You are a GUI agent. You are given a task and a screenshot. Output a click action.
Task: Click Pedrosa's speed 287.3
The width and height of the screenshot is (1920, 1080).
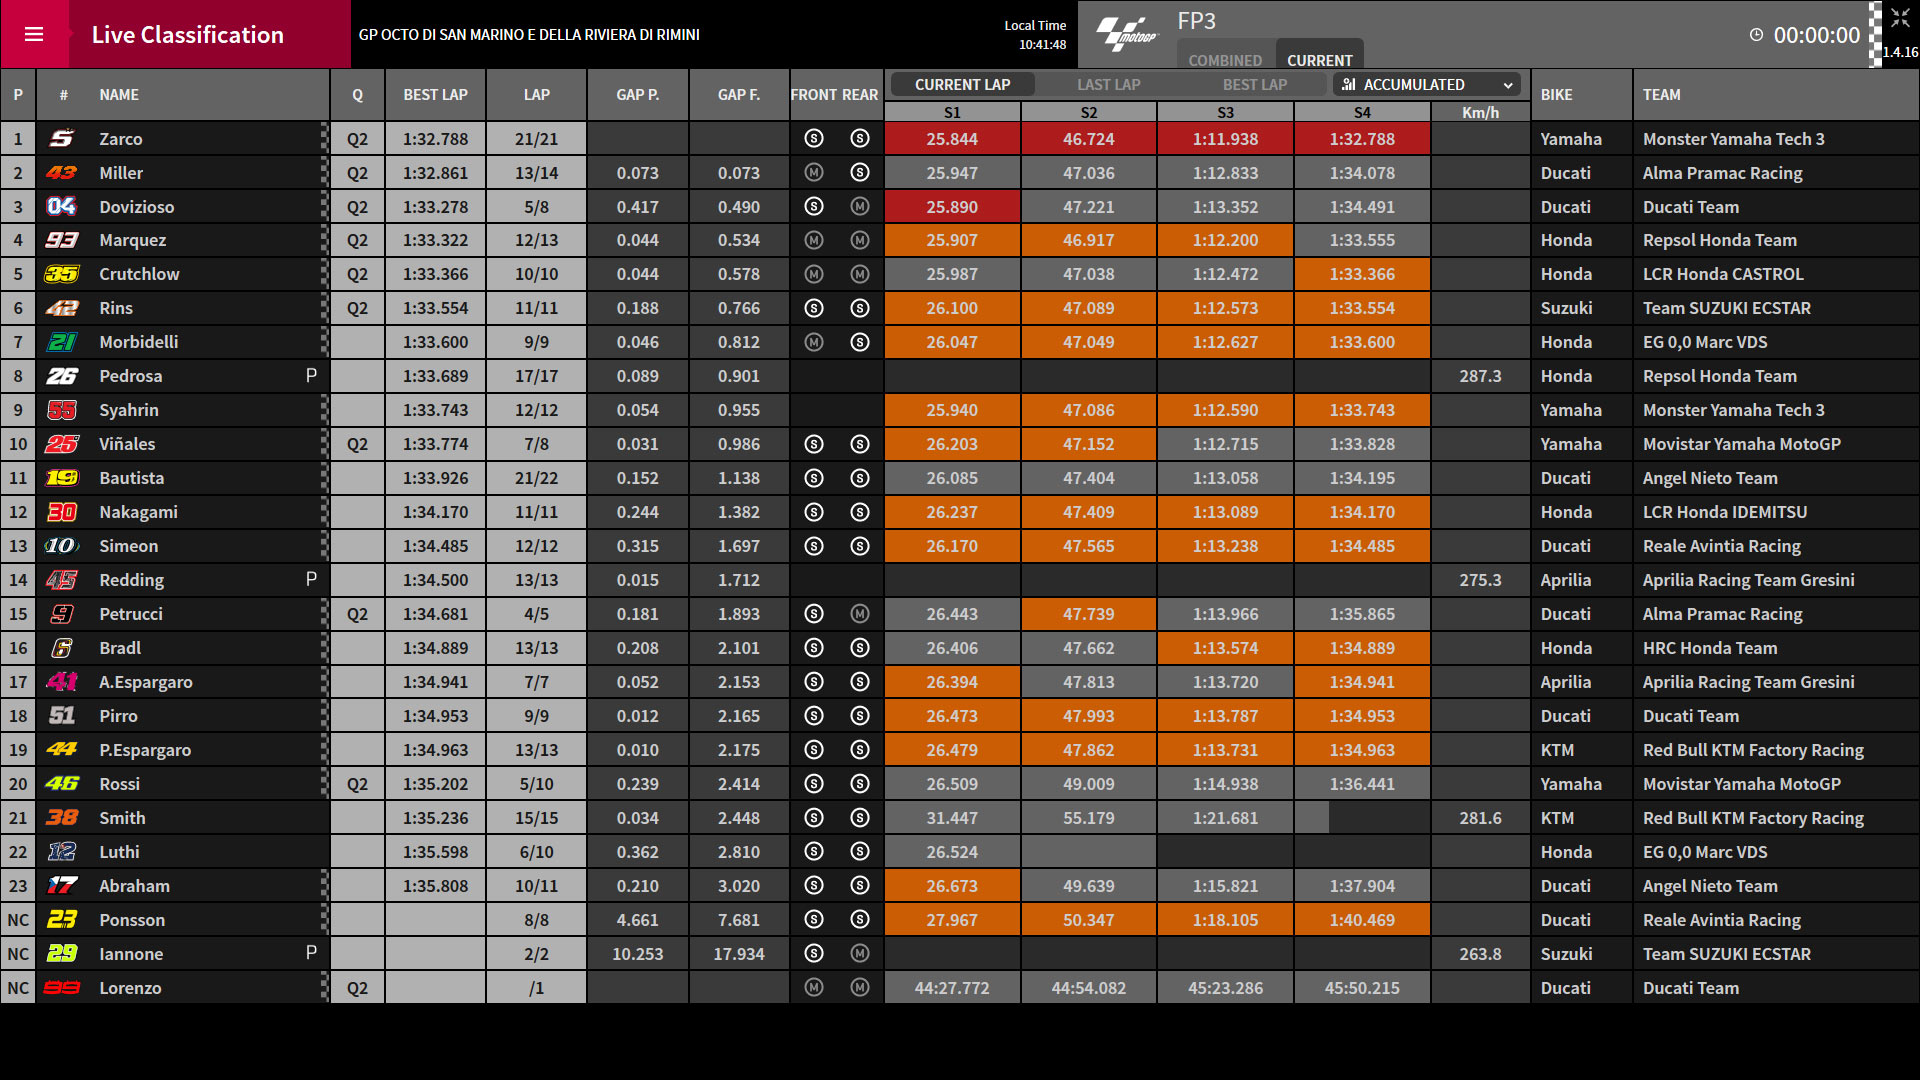1480,376
